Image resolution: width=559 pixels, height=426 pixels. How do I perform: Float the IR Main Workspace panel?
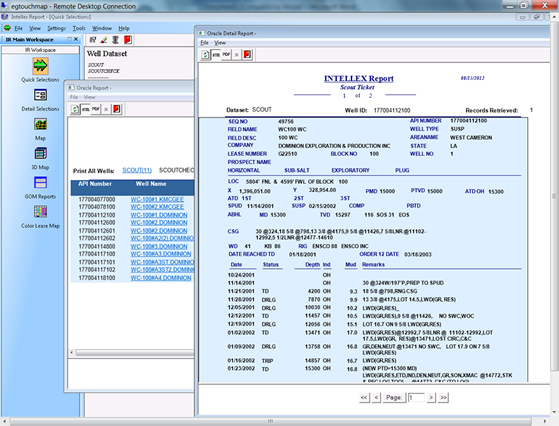click(70, 39)
